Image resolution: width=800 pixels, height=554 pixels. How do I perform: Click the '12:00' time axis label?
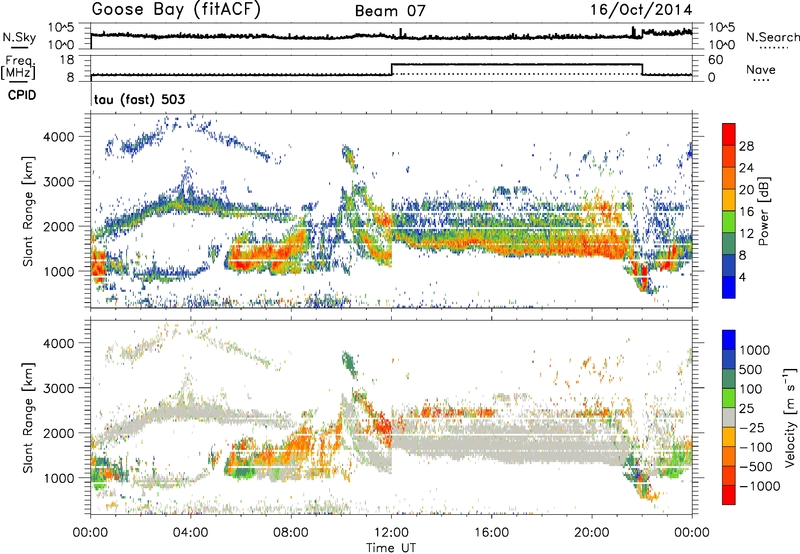(x=391, y=533)
